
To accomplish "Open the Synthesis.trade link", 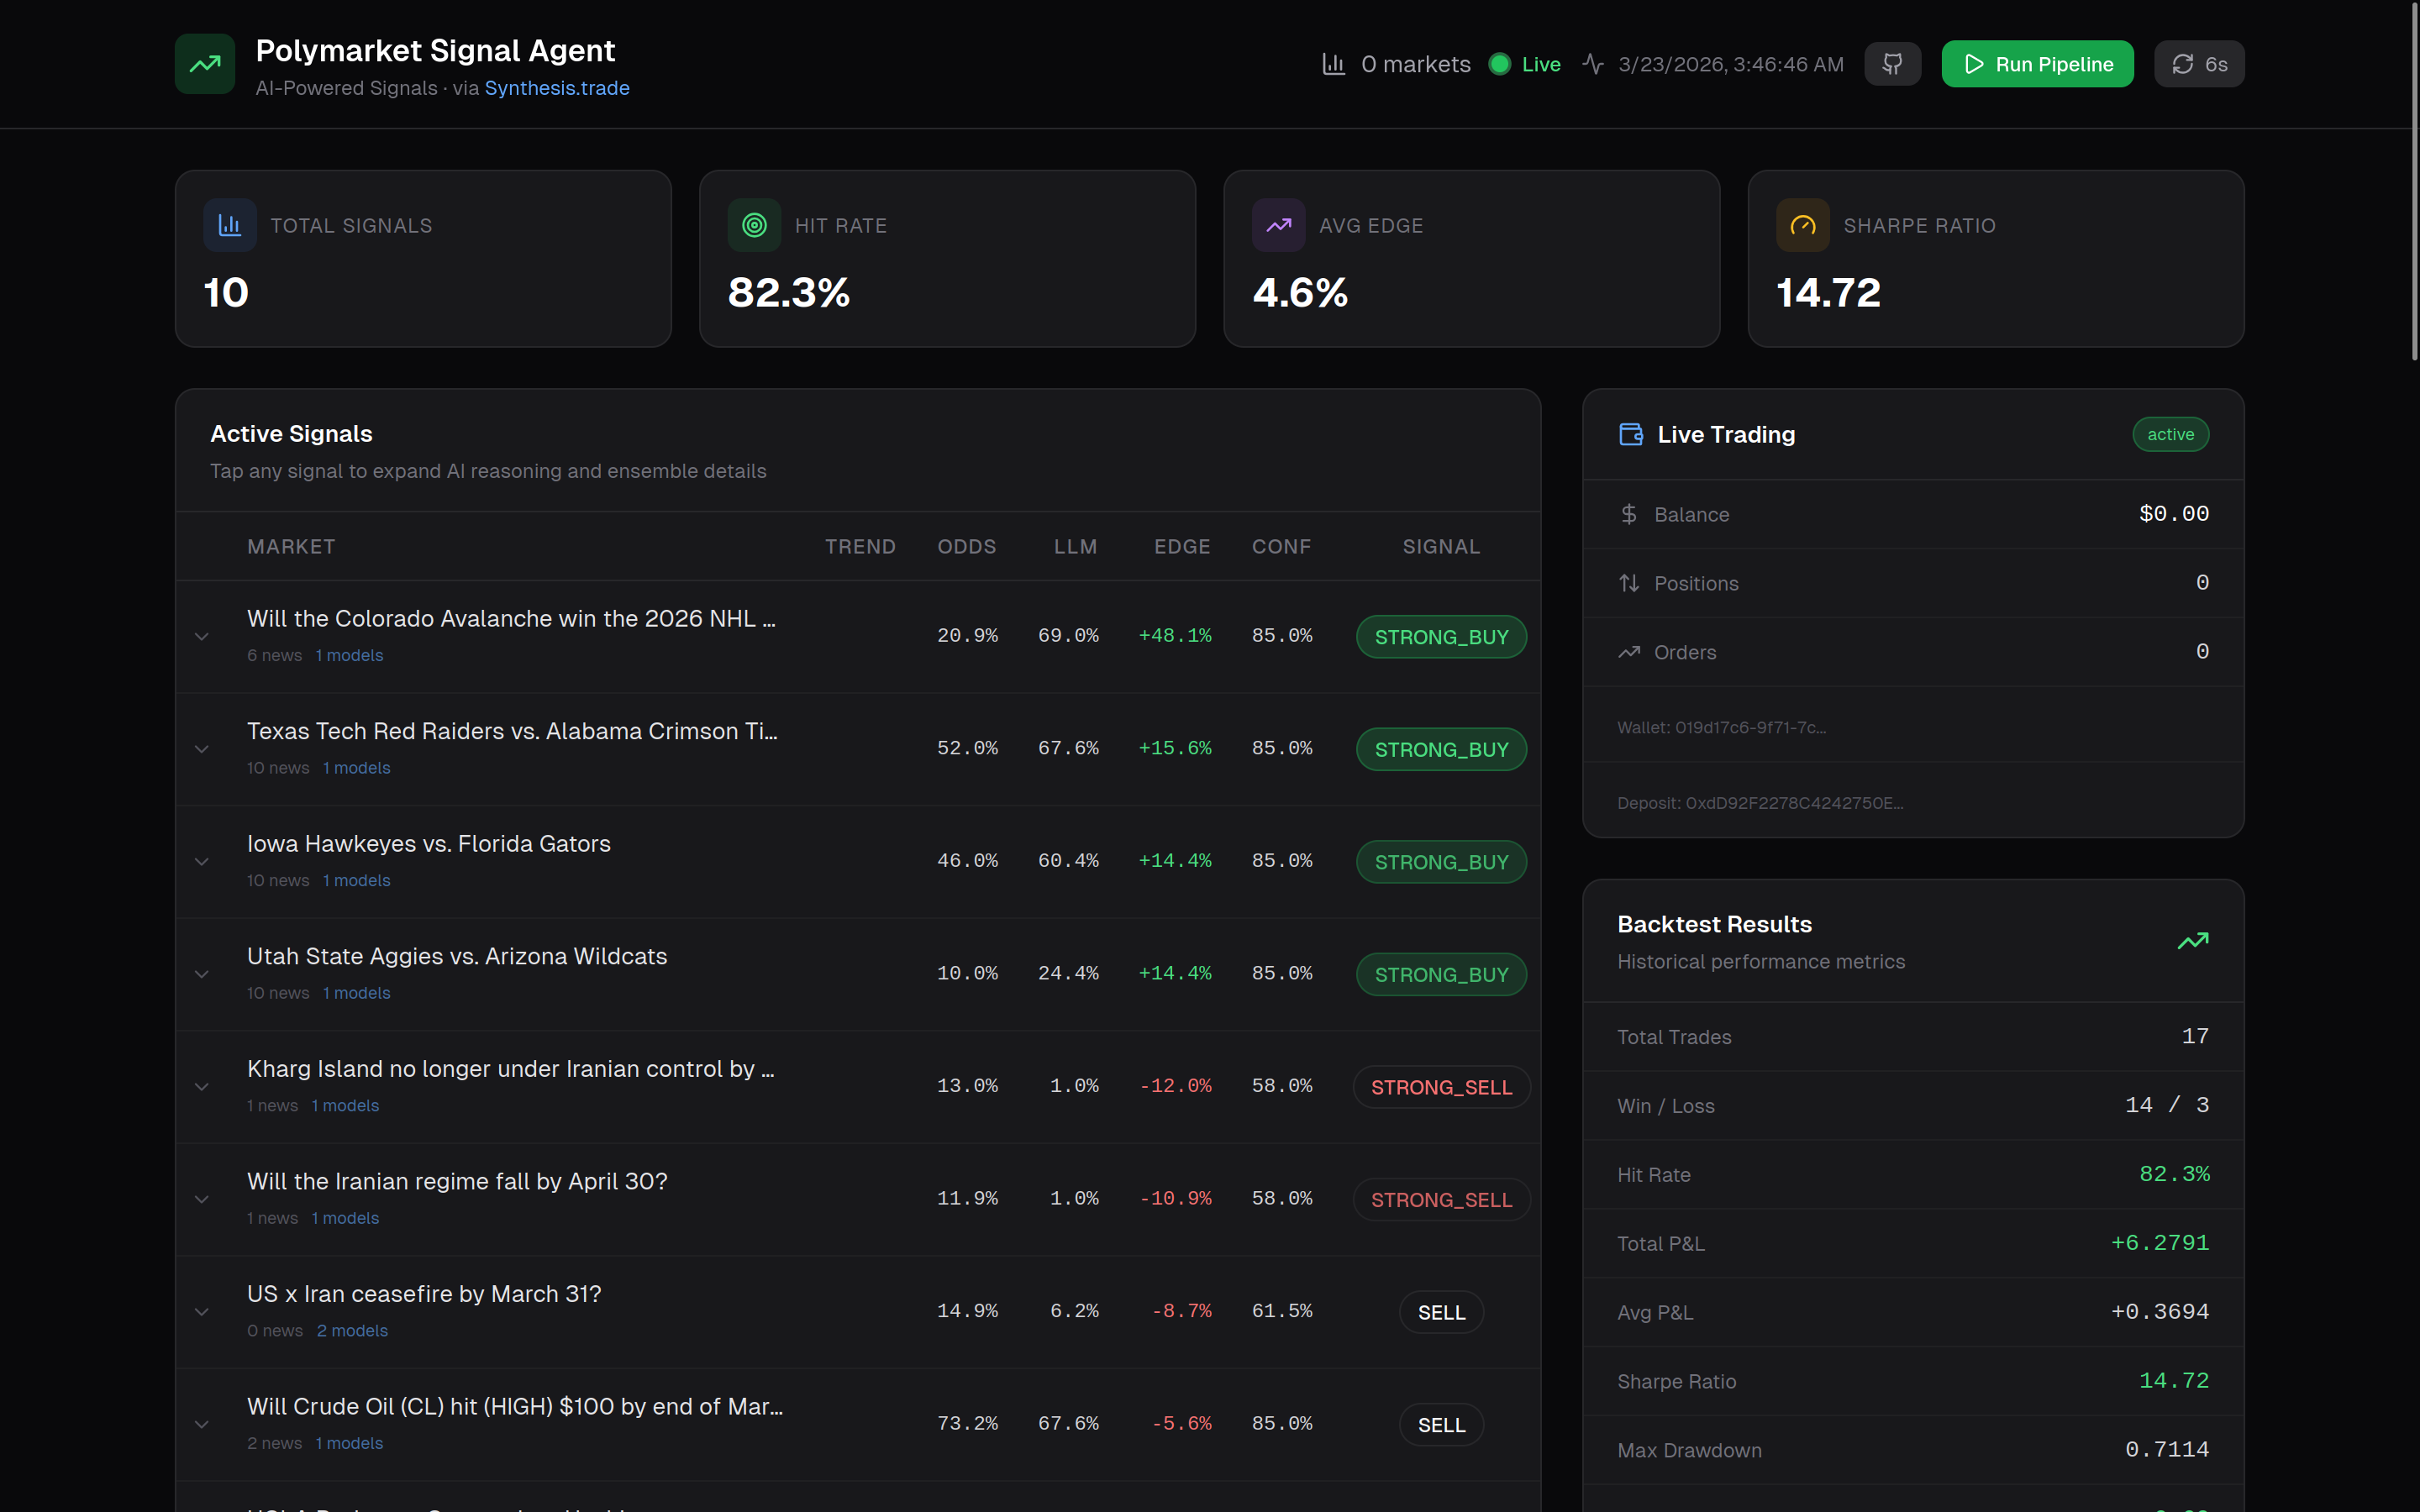I will [557, 88].
